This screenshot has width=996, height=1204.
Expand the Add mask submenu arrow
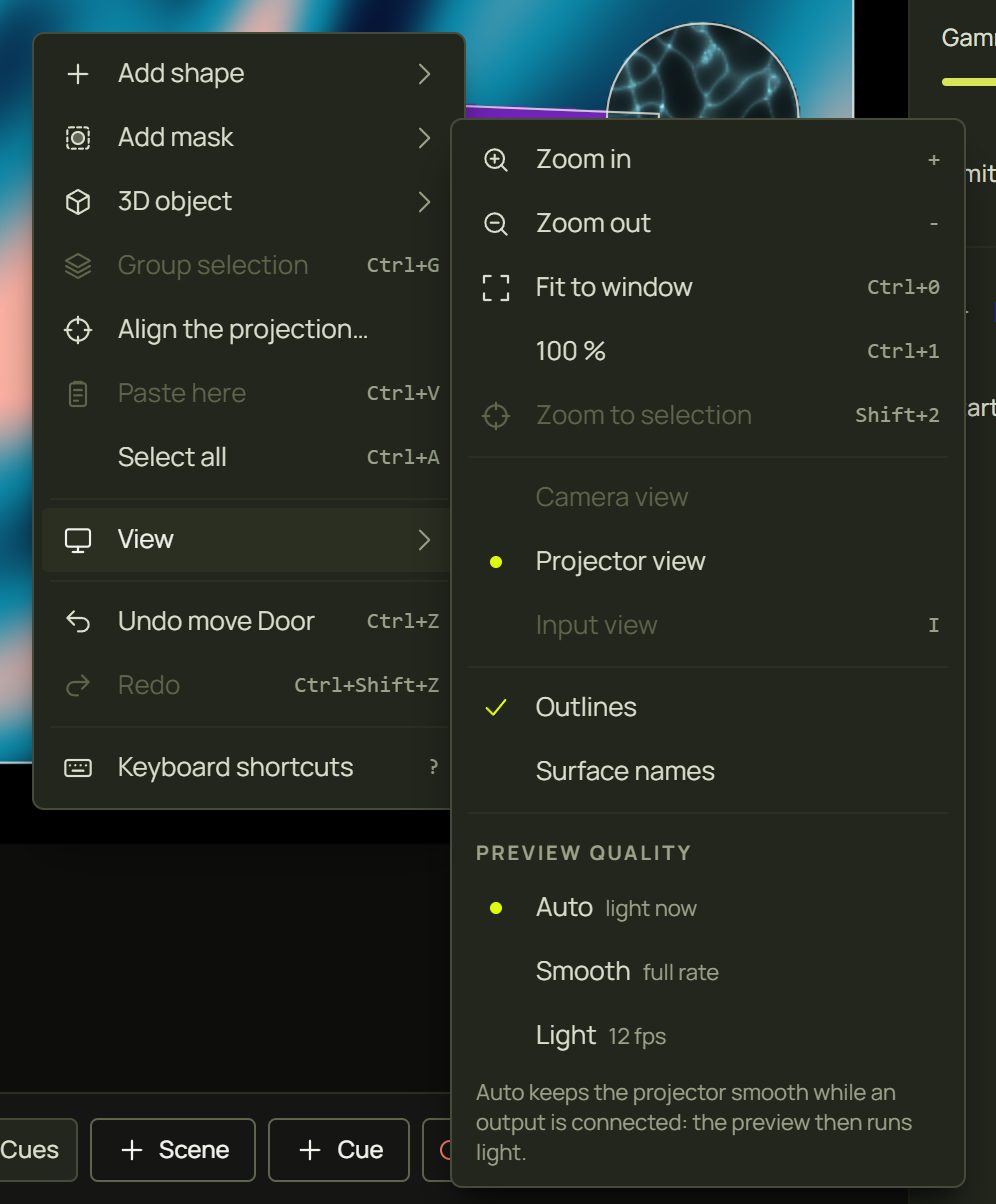tap(425, 138)
